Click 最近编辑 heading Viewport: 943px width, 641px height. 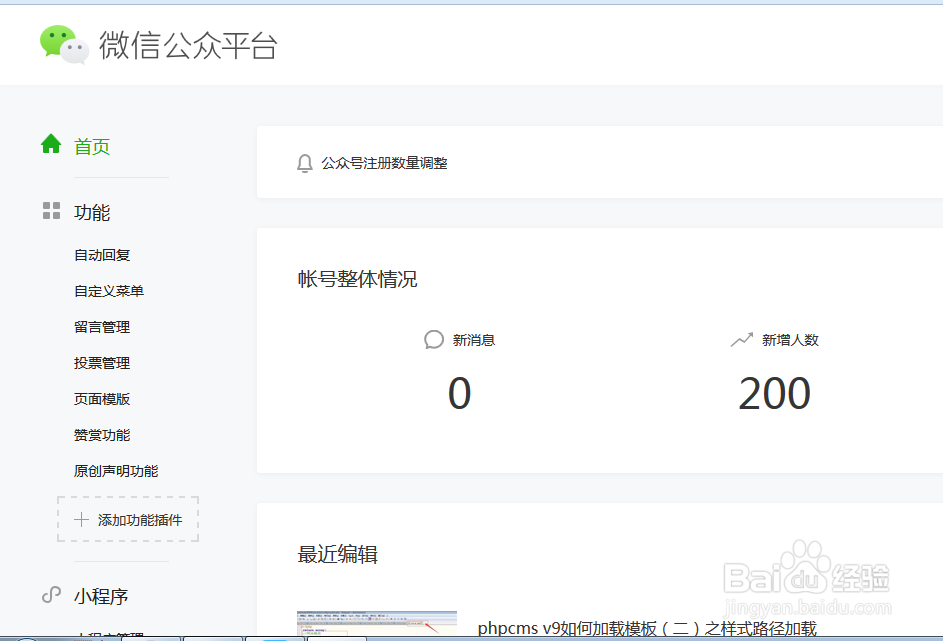[x=337, y=554]
